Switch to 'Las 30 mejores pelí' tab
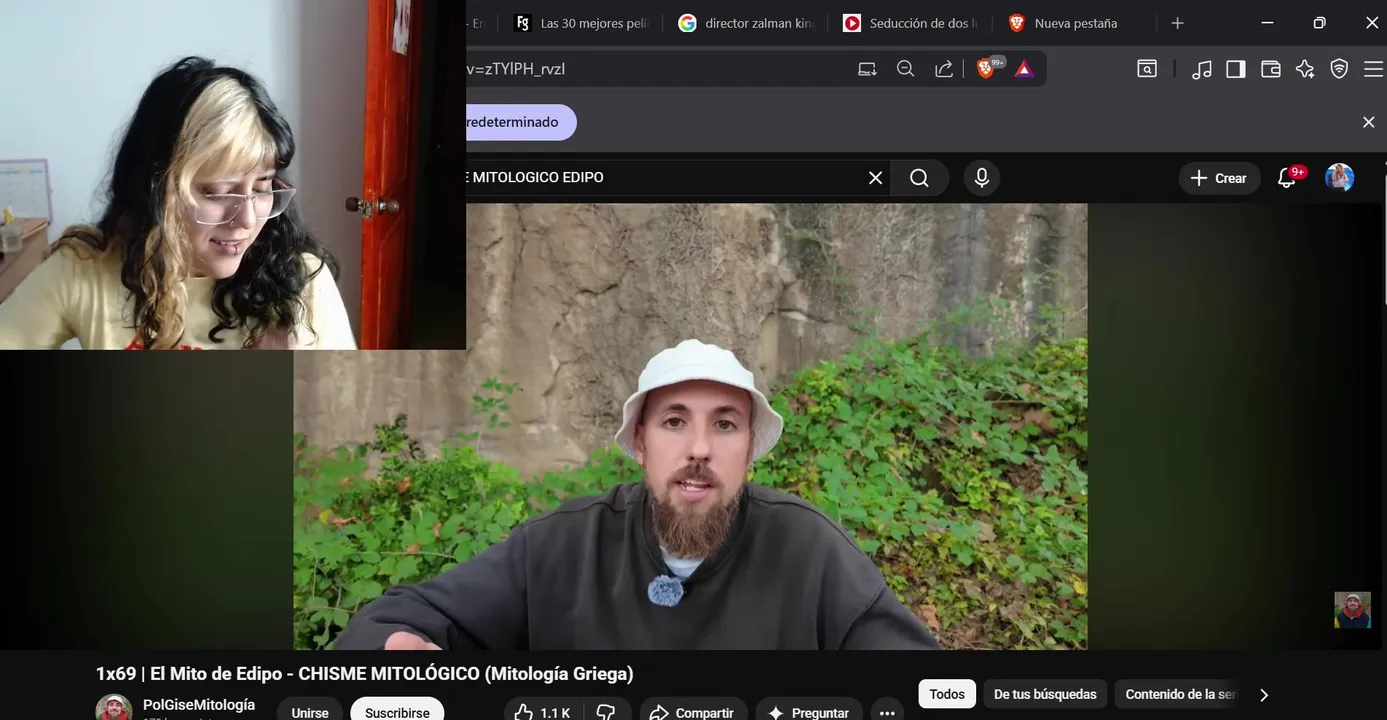The height and width of the screenshot is (720, 1387). point(582,23)
